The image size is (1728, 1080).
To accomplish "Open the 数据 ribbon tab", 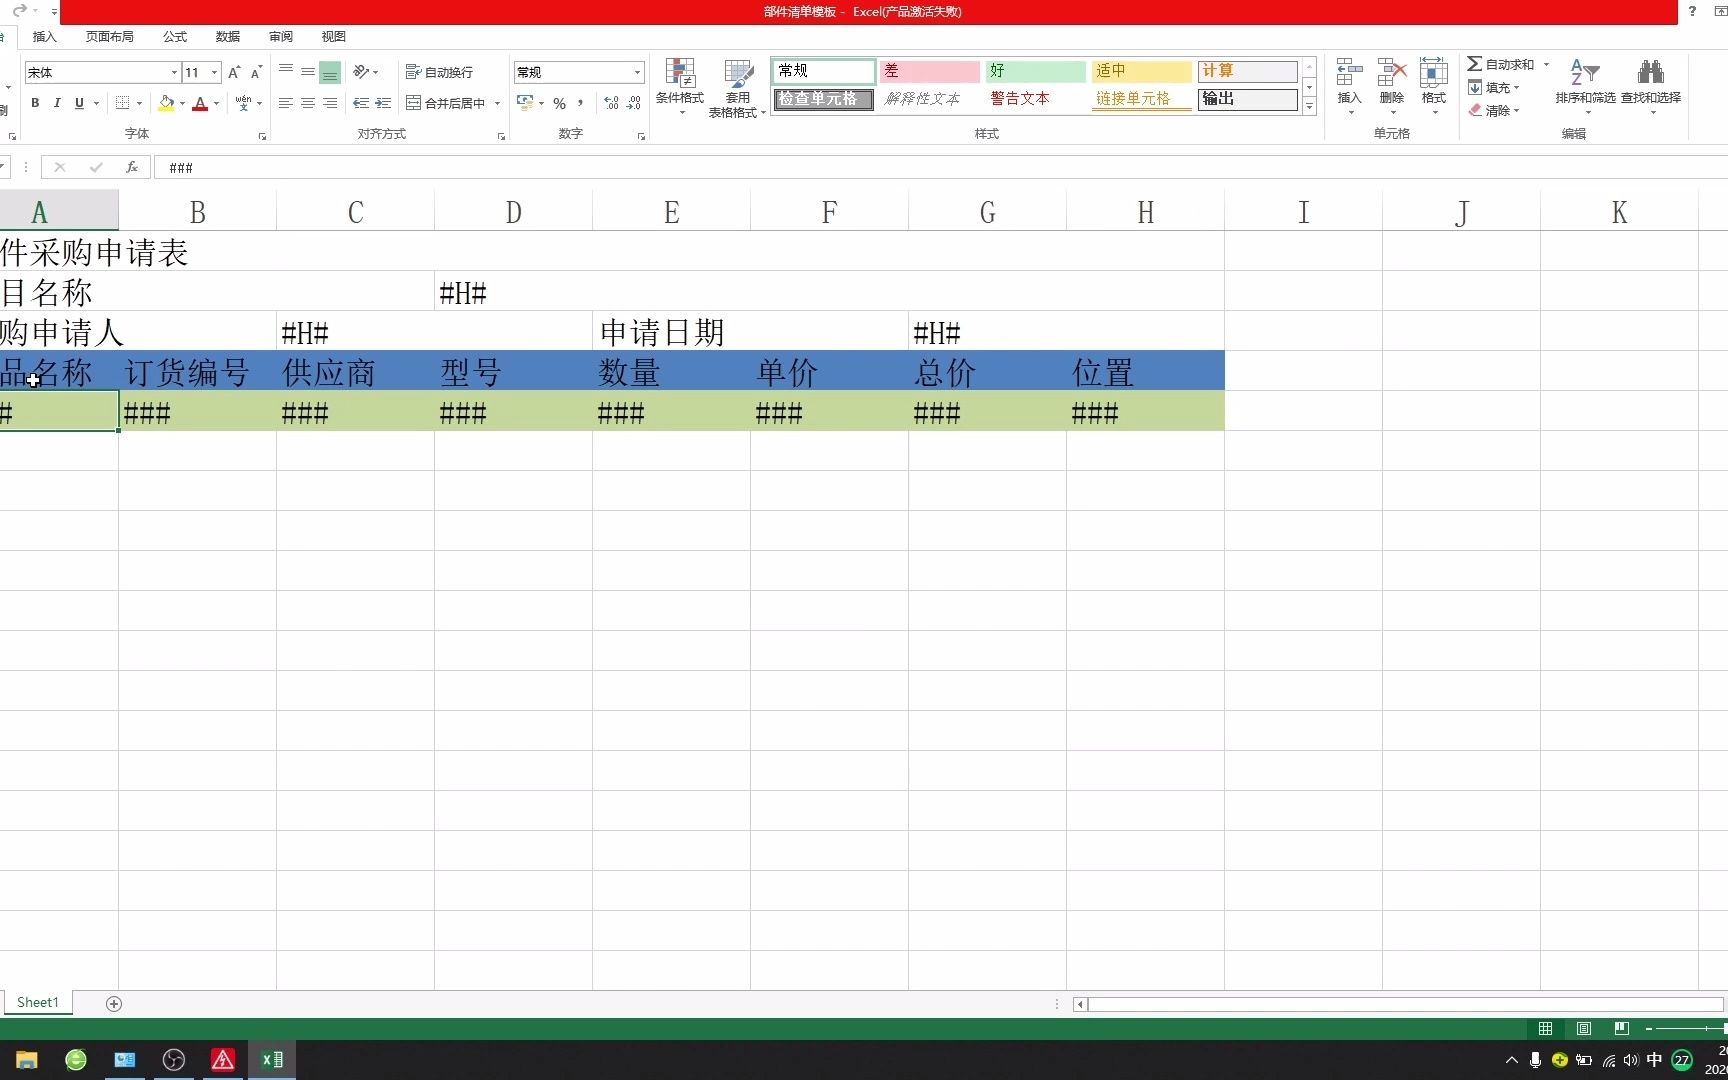I will click(x=228, y=36).
